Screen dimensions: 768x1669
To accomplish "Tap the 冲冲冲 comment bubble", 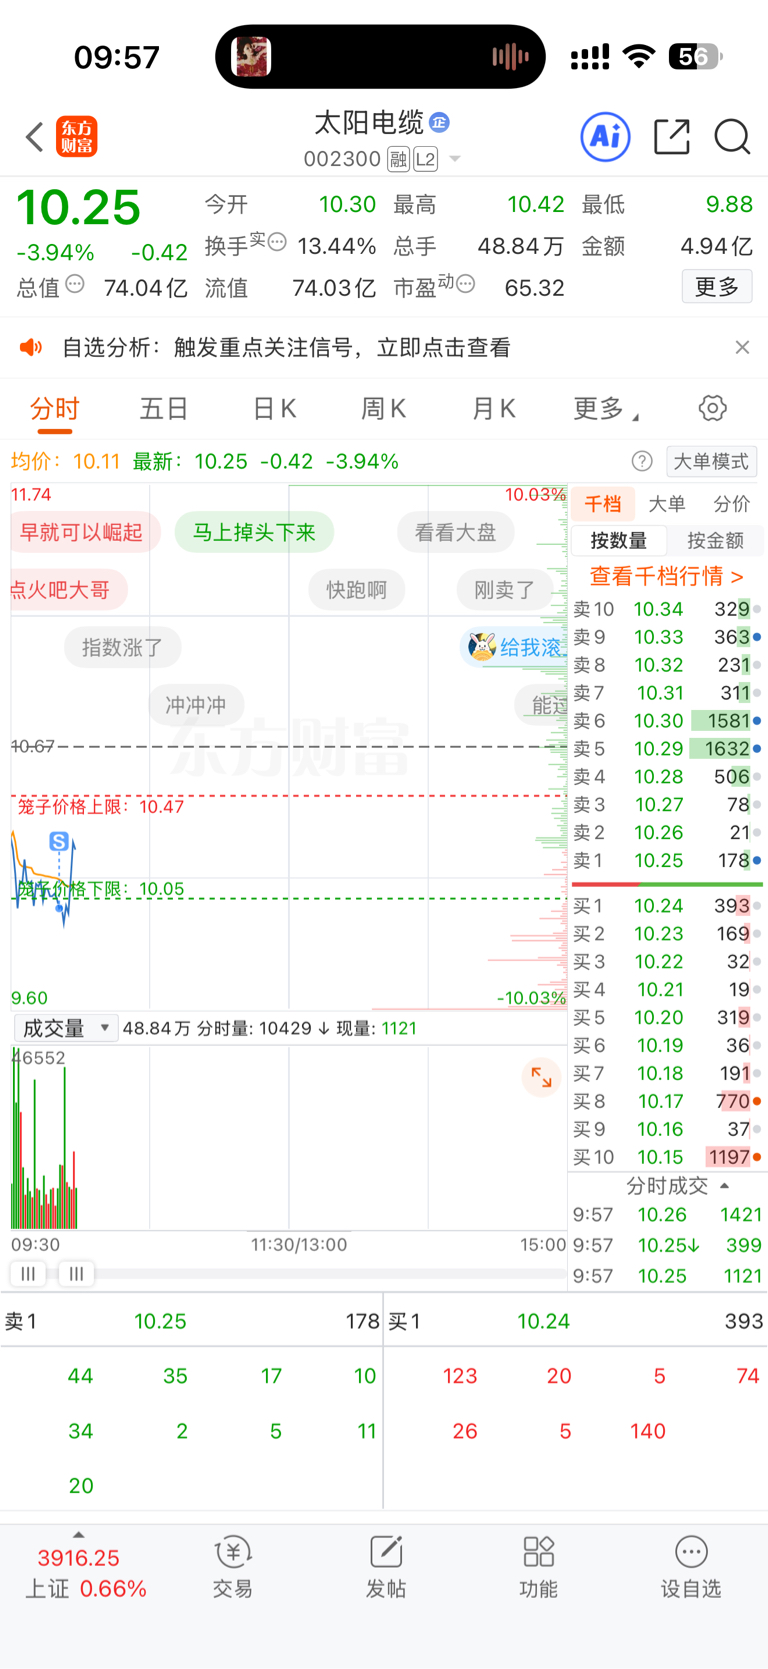I will coord(196,705).
